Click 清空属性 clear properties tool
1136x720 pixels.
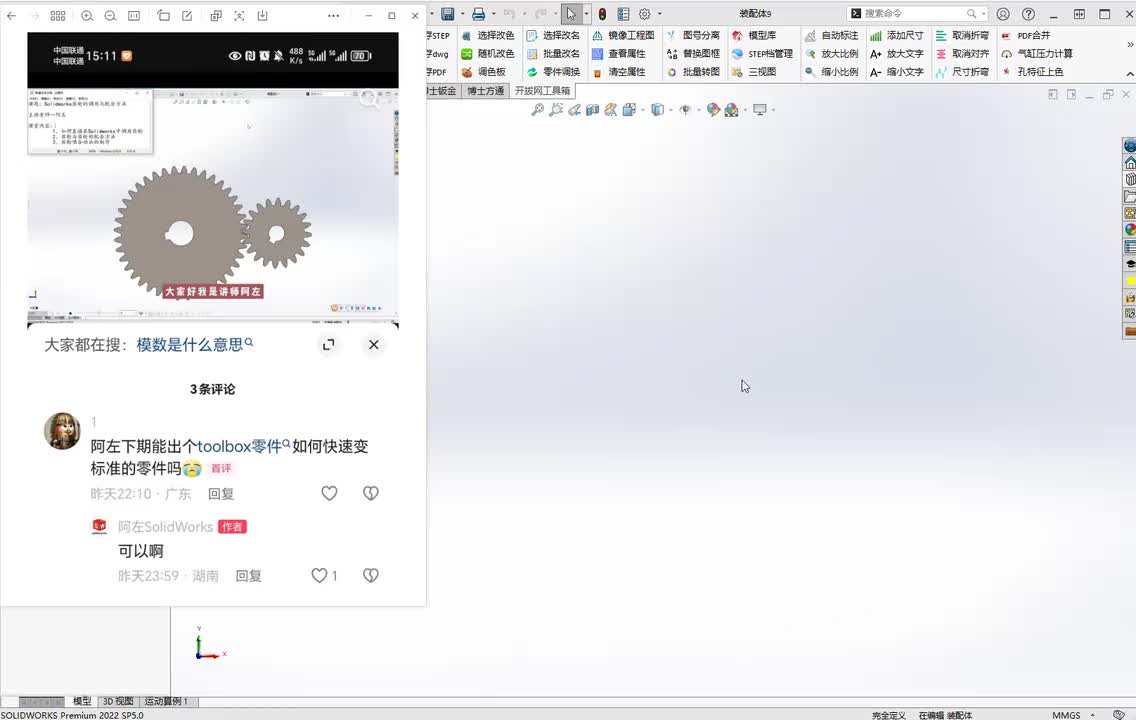[x=619, y=72]
